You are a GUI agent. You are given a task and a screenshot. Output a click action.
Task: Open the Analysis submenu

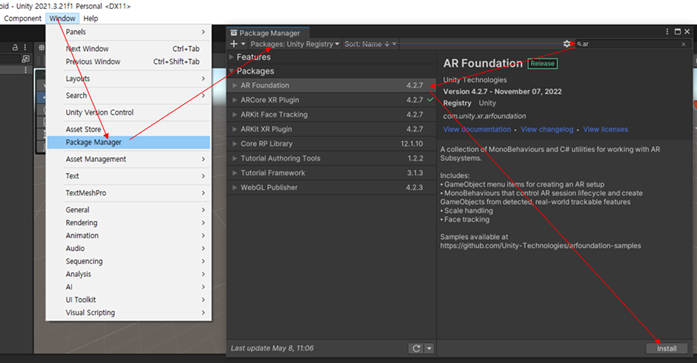[128, 274]
